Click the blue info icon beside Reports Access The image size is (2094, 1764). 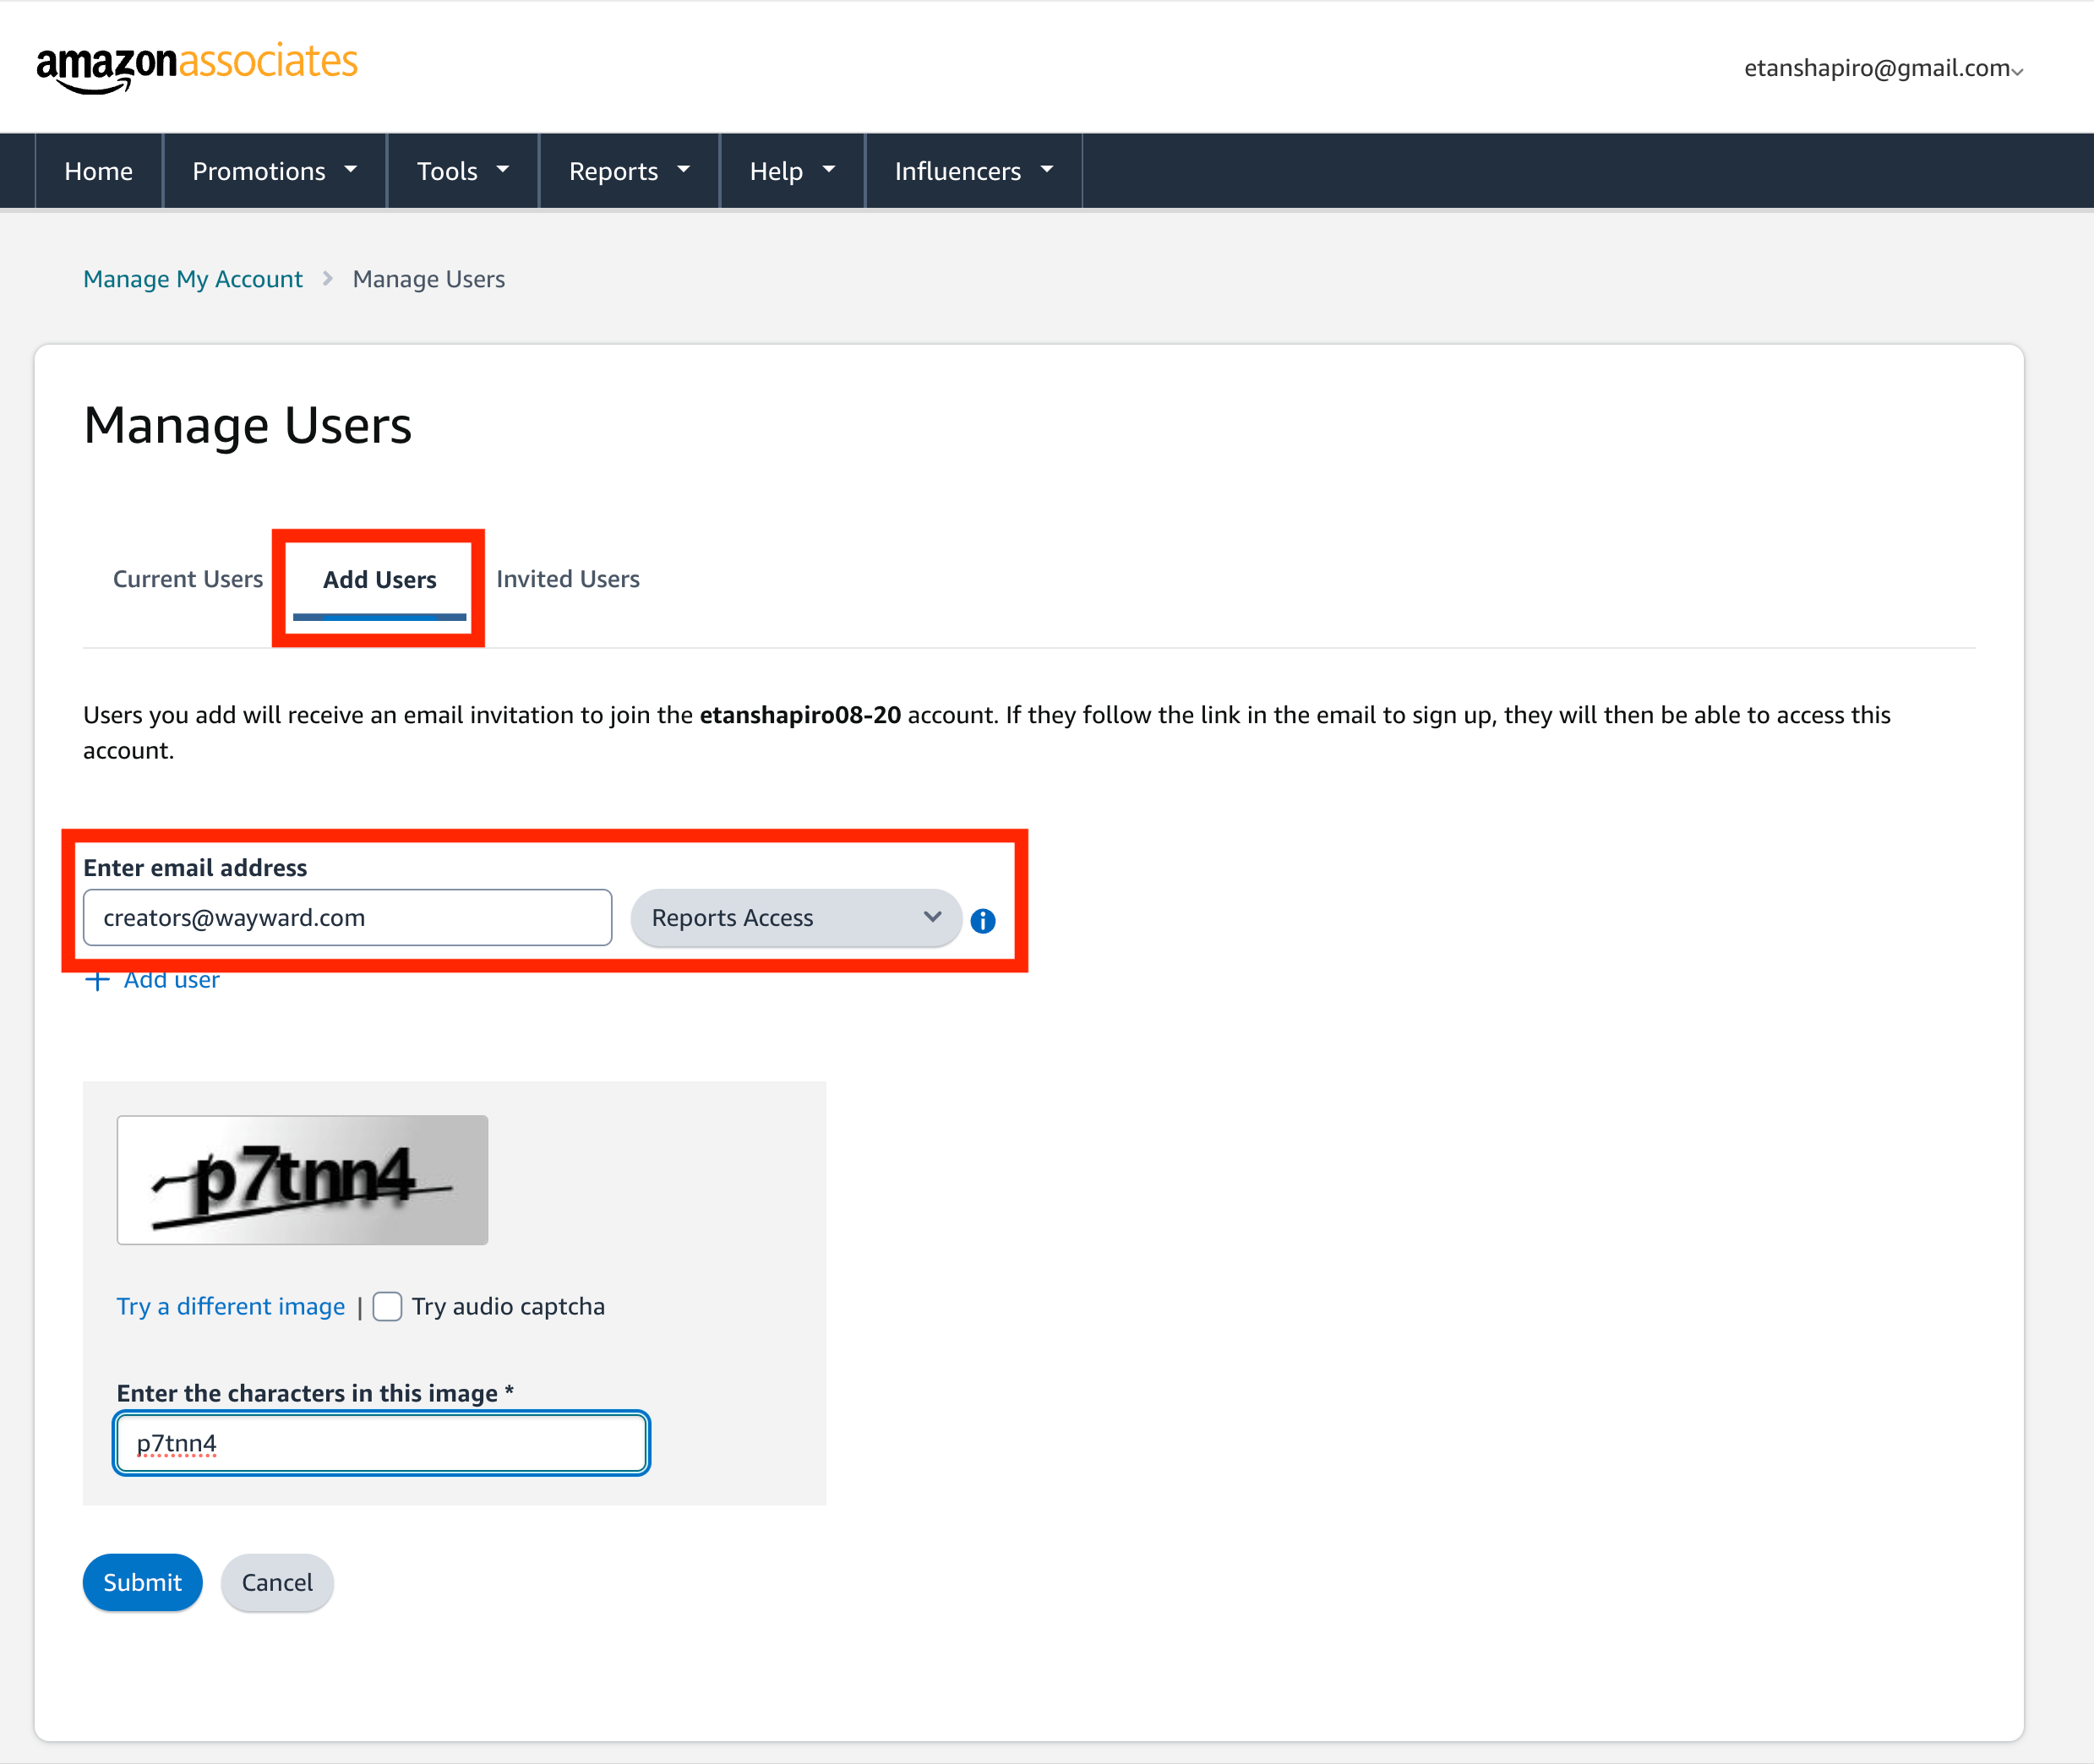point(983,920)
